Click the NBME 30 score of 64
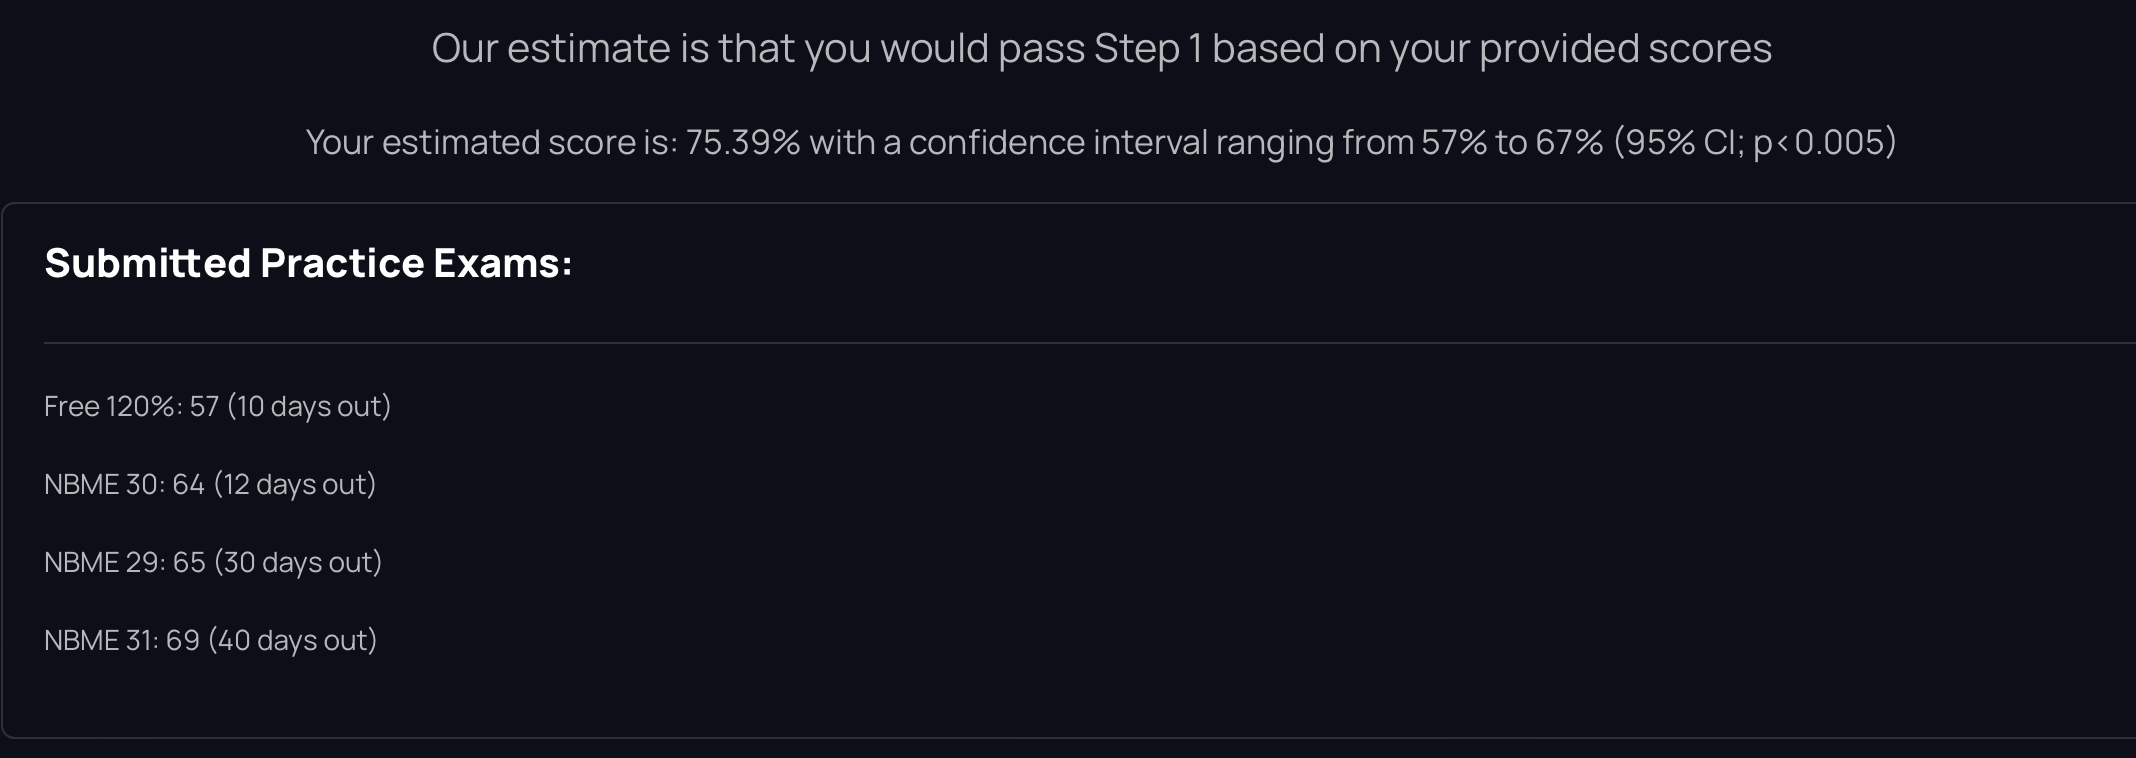Screen dimensions: 2136x758 click(x=188, y=484)
